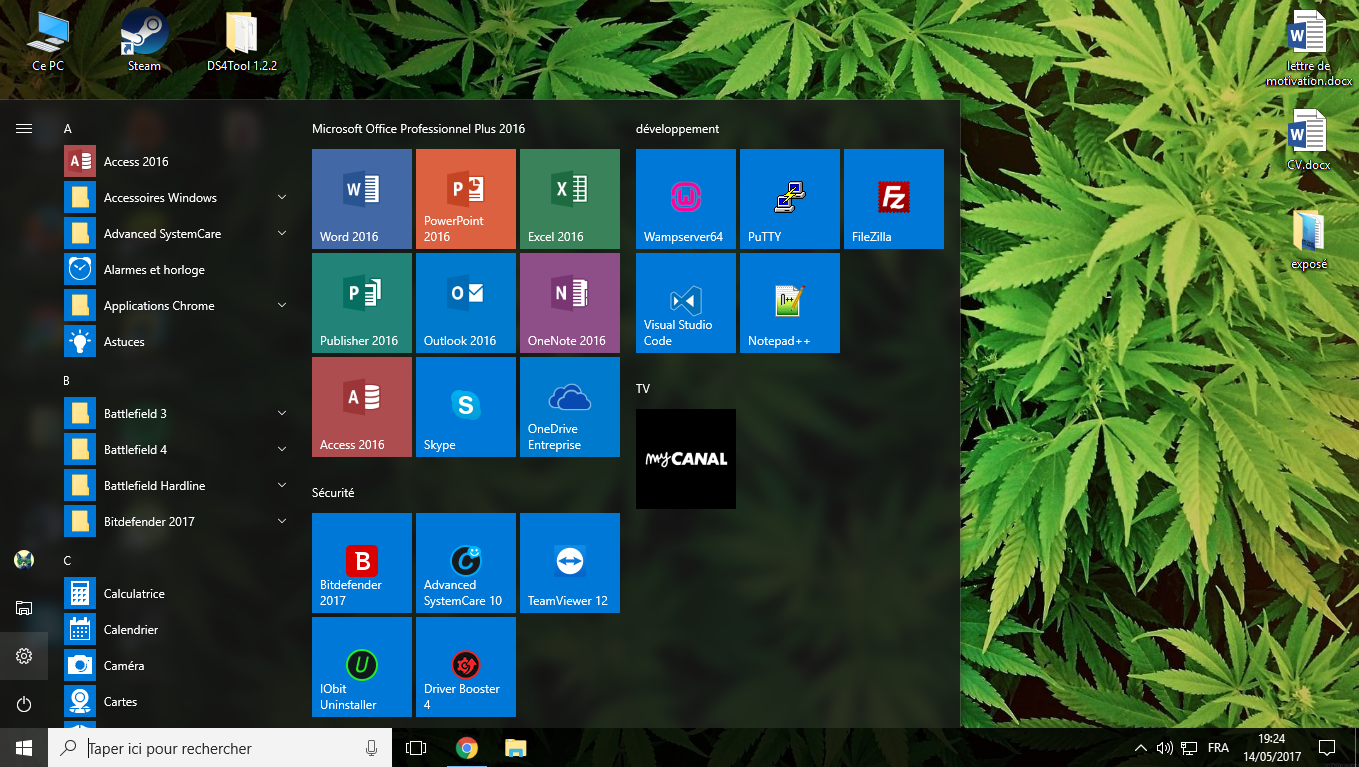Image resolution: width=1359 pixels, height=767 pixels.
Task: Expand Accessoires Windows folder chevron
Action: 282,197
